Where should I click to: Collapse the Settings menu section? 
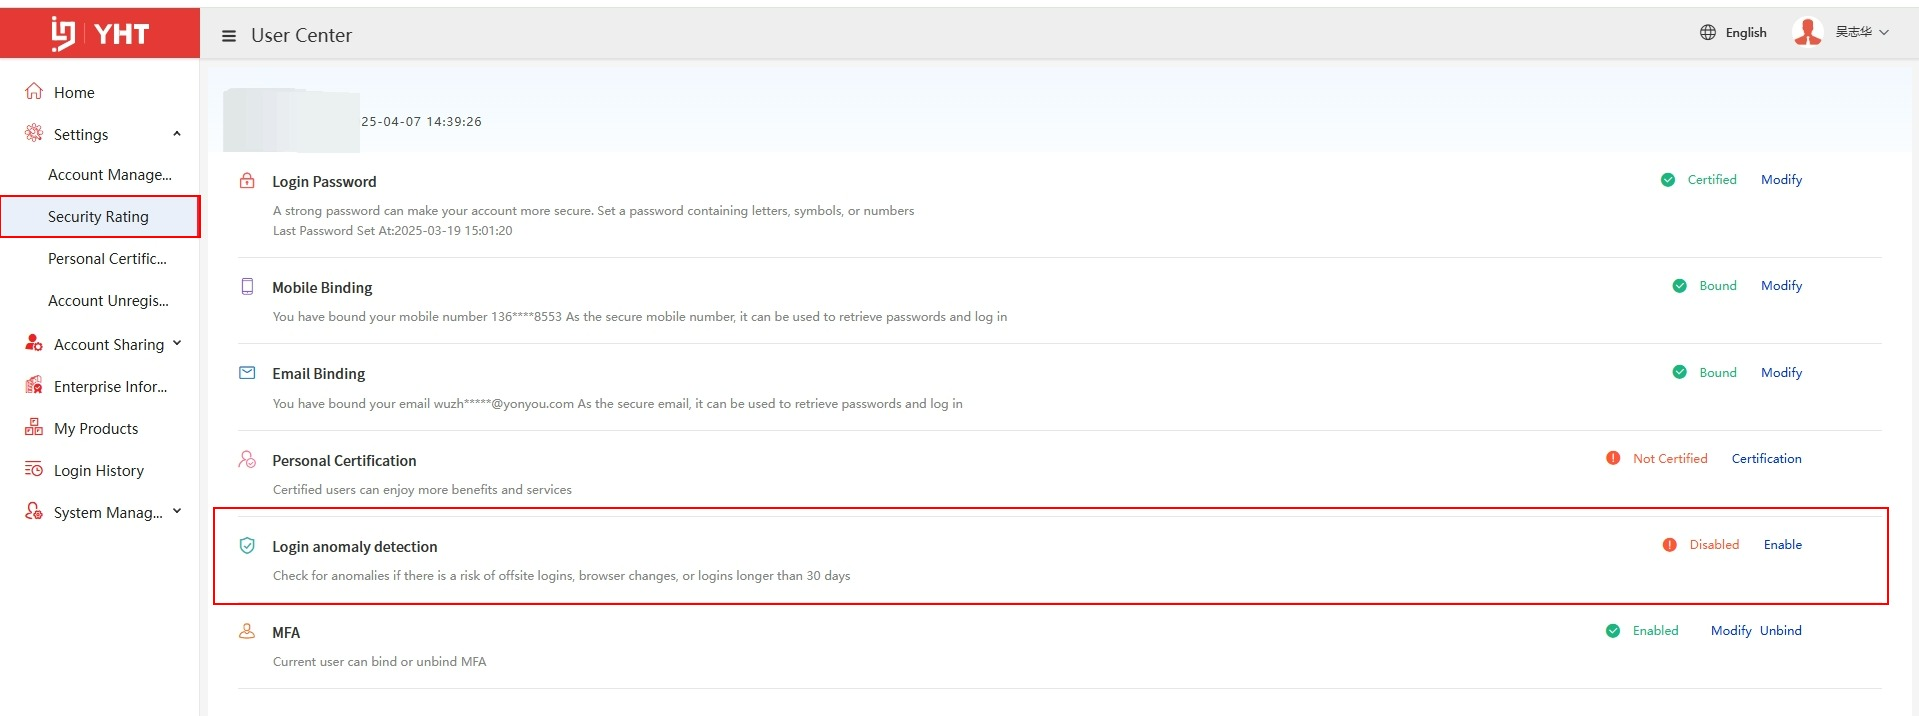pos(177,134)
